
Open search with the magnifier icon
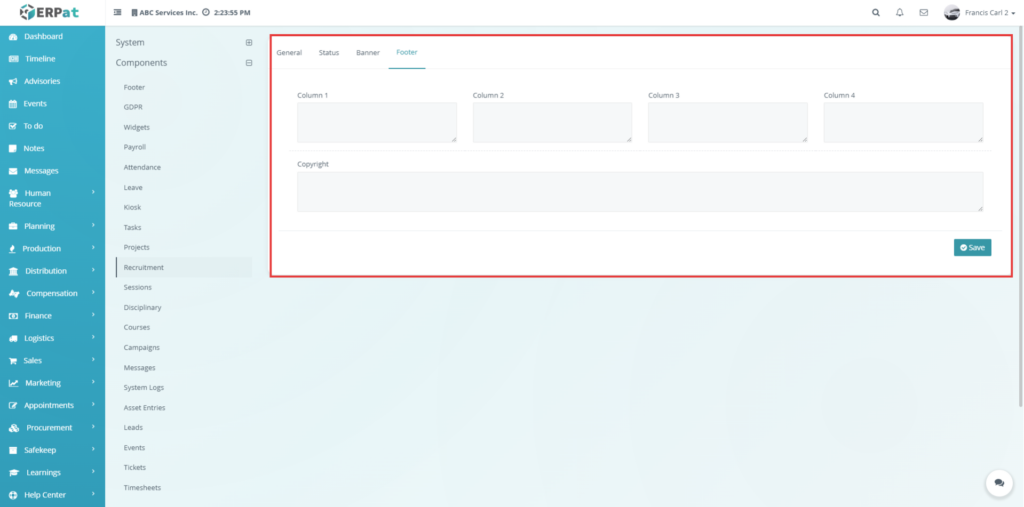point(876,12)
